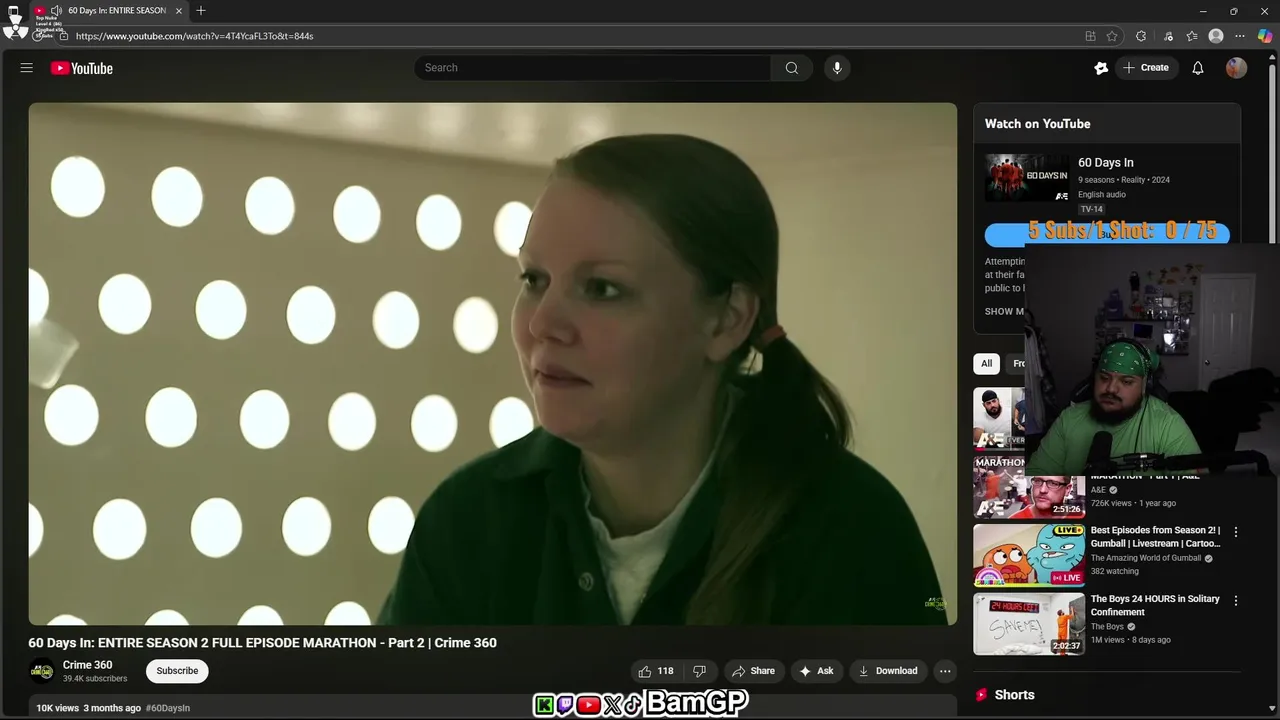
Task: Click the icon left of Create
Action: point(1101,68)
